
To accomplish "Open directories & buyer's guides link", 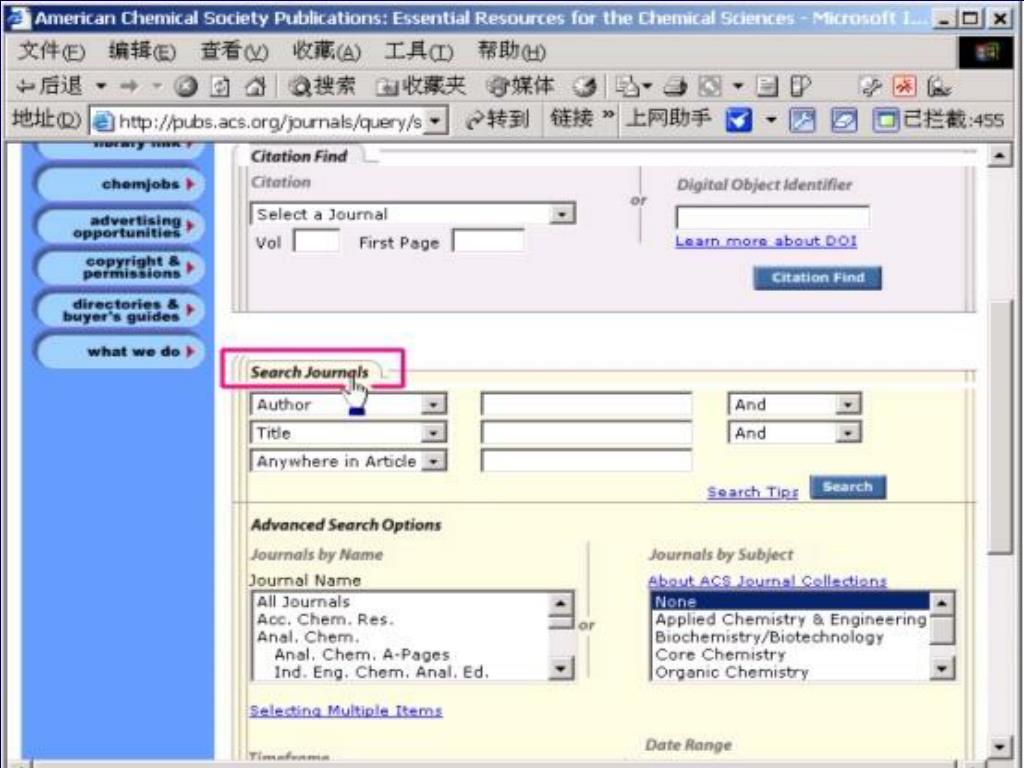I will coord(119,310).
